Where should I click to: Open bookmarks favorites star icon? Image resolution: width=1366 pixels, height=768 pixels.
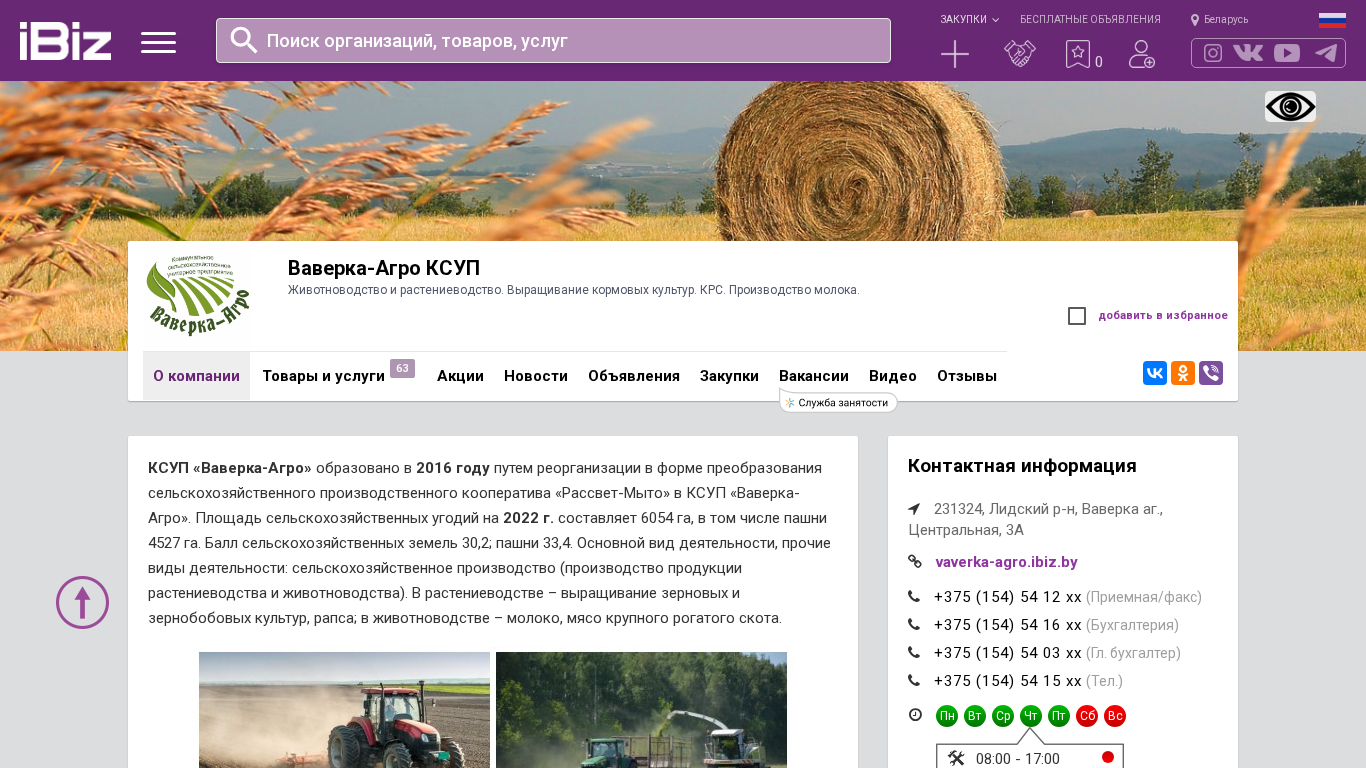coord(1077,54)
